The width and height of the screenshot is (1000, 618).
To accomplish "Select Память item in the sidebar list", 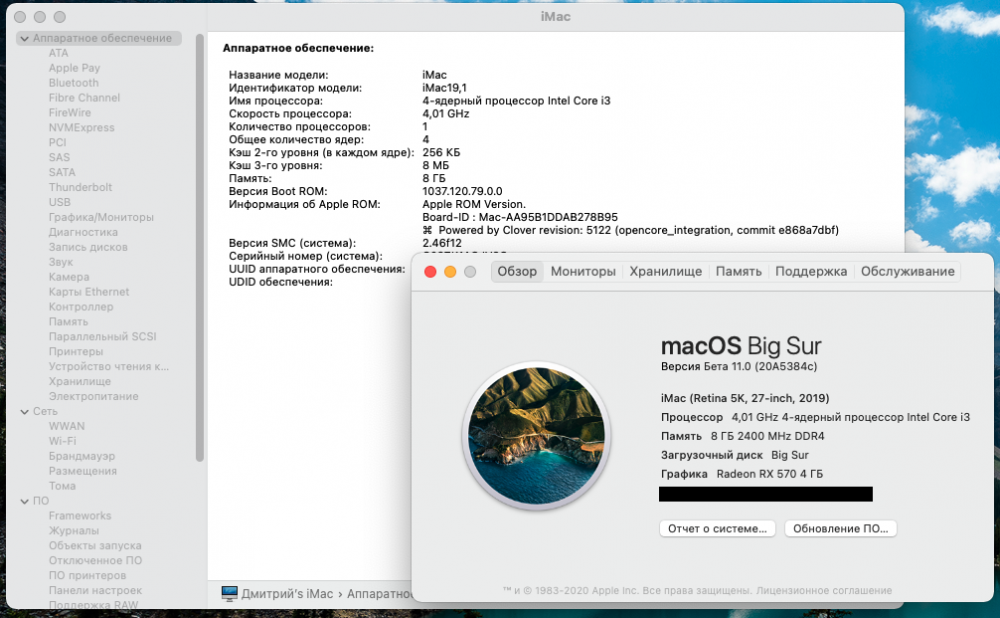I will (68, 321).
